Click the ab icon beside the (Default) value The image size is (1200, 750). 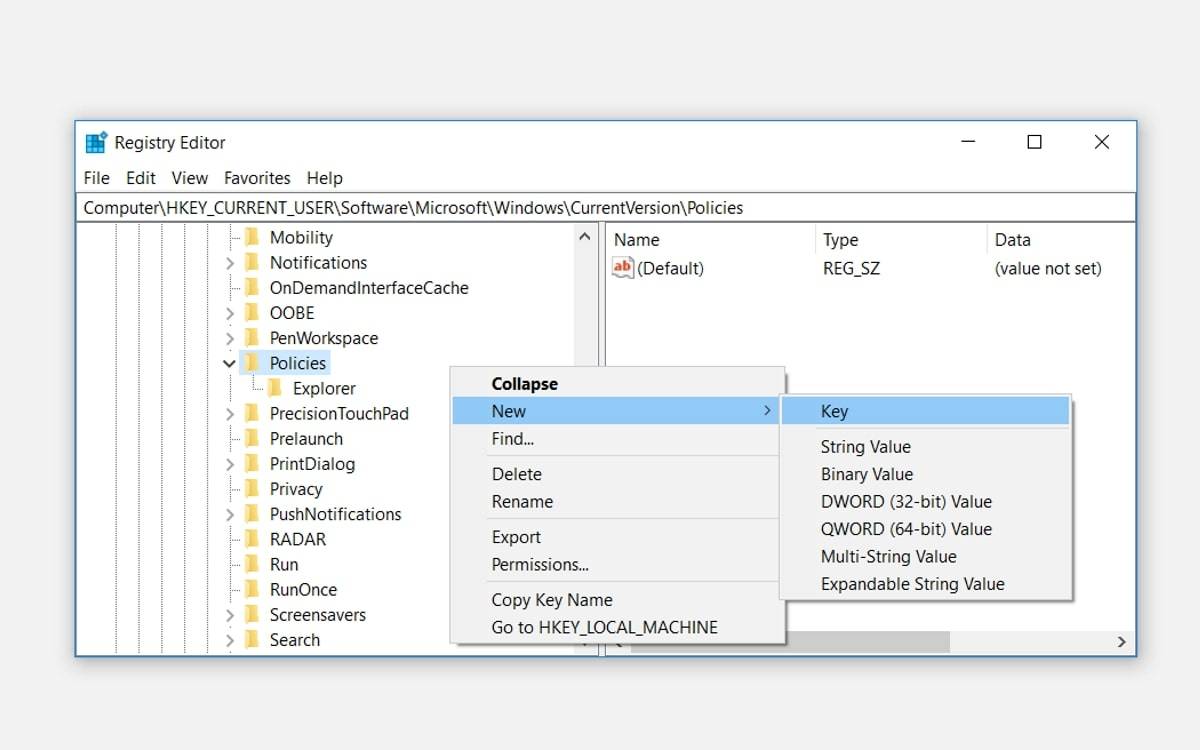pyautogui.click(x=622, y=267)
